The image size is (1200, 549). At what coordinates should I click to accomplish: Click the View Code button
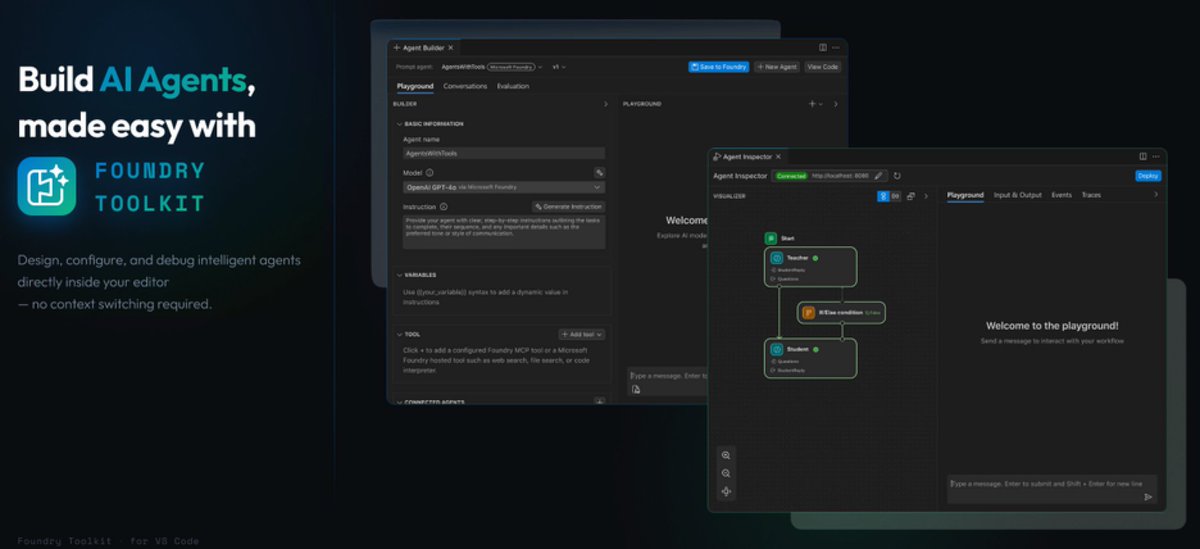coord(822,67)
